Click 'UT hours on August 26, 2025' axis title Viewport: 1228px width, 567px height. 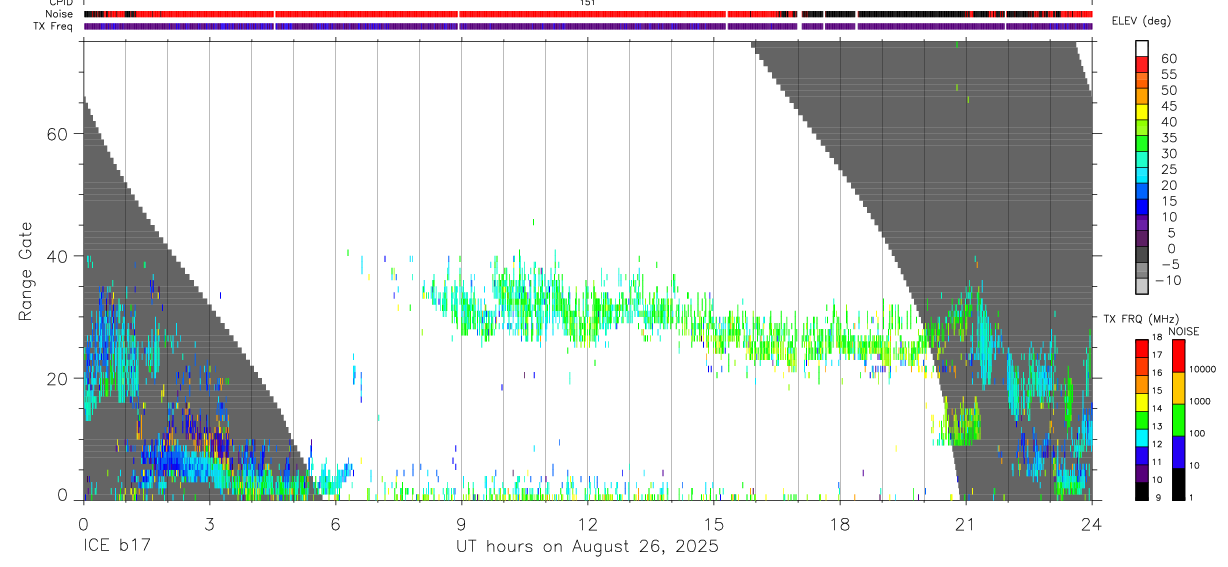coord(587,547)
